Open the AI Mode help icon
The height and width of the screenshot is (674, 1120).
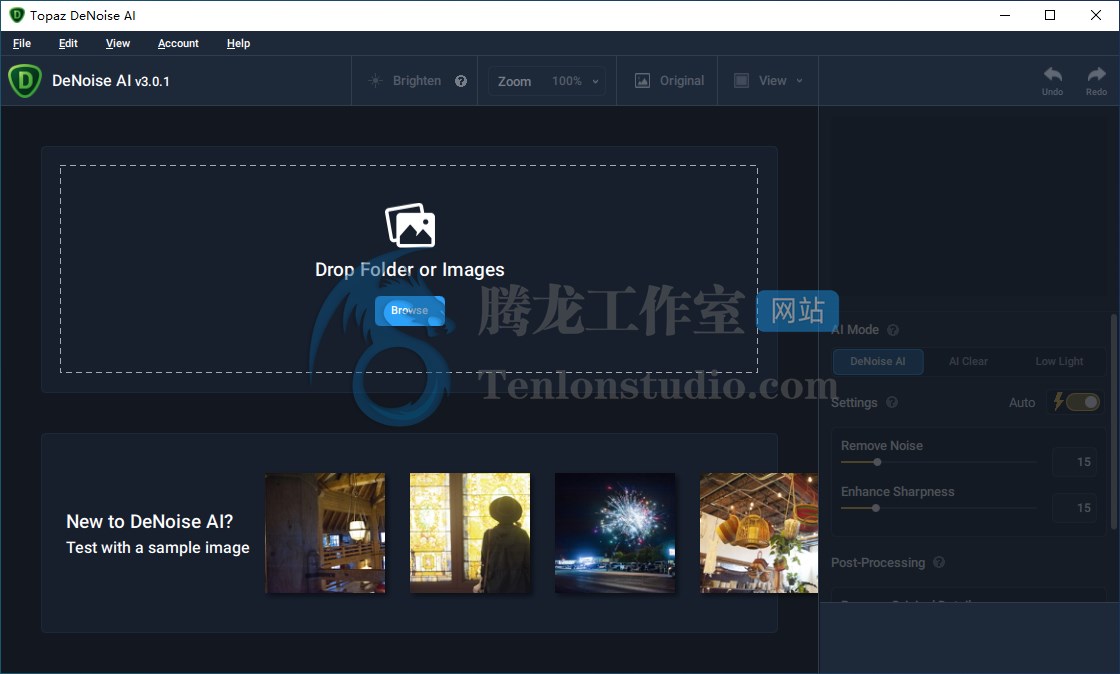pyautogui.click(x=893, y=330)
